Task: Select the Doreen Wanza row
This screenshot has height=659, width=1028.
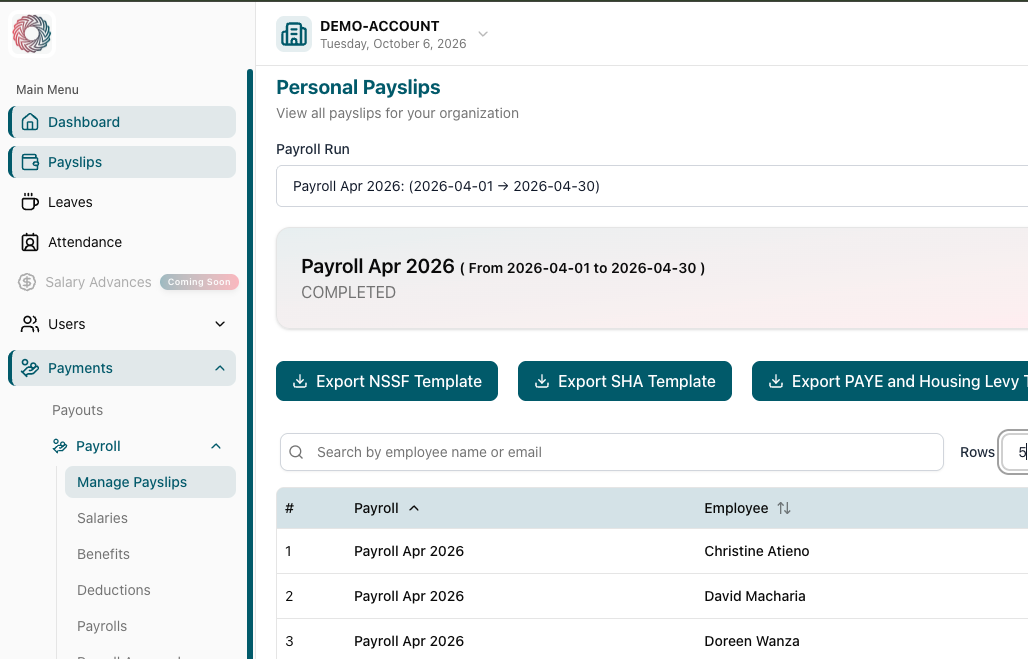Action: point(652,639)
